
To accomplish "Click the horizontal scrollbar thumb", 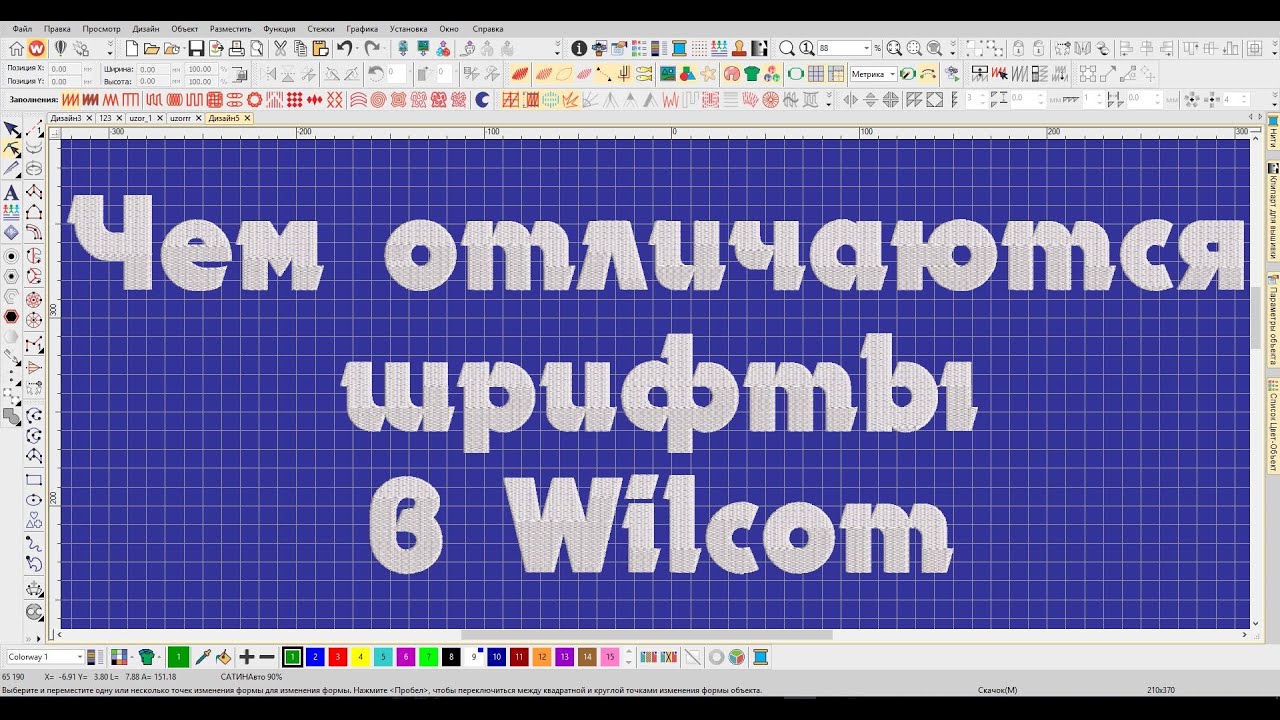I will tap(646, 635).
